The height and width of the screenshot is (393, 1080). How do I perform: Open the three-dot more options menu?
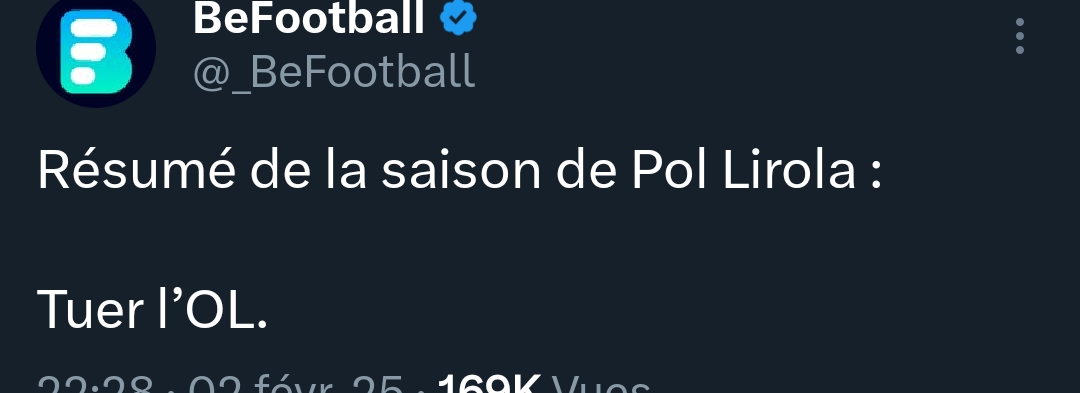coord(1019,36)
